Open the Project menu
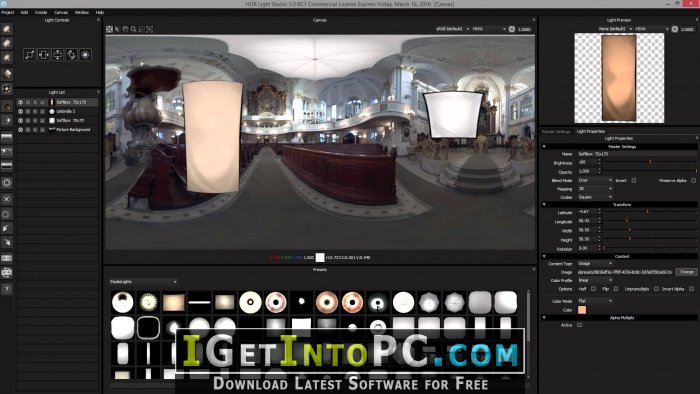Viewport: 700px width, 394px height. point(8,12)
